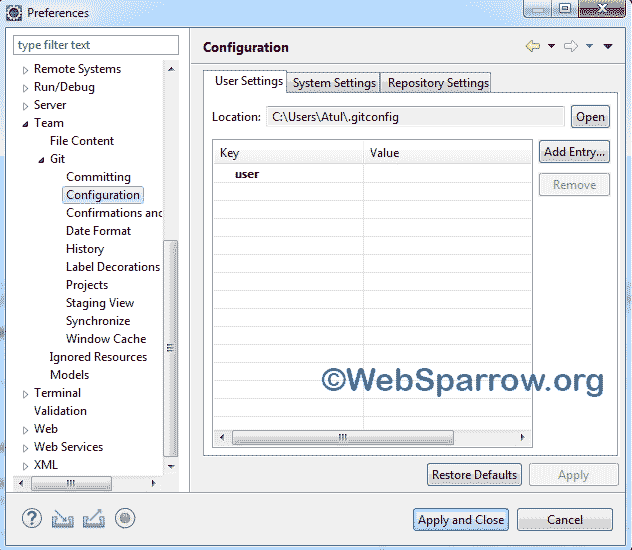Click the Apply button
632x550 pixels.
pos(574,475)
